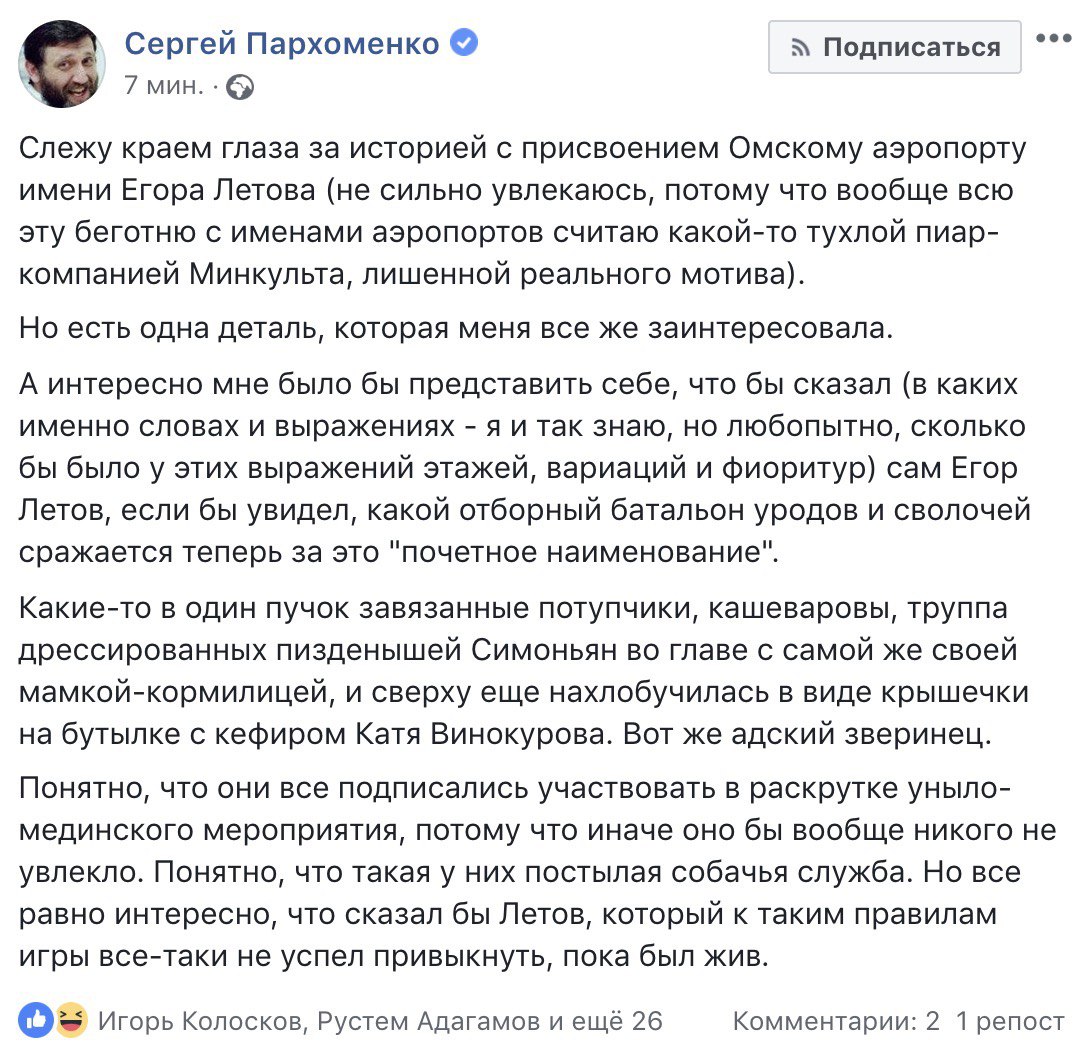Viewport: 1088px width, 1054px height.
Task: Click the laughing face reaction icon
Action: click(x=69, y=1021)
